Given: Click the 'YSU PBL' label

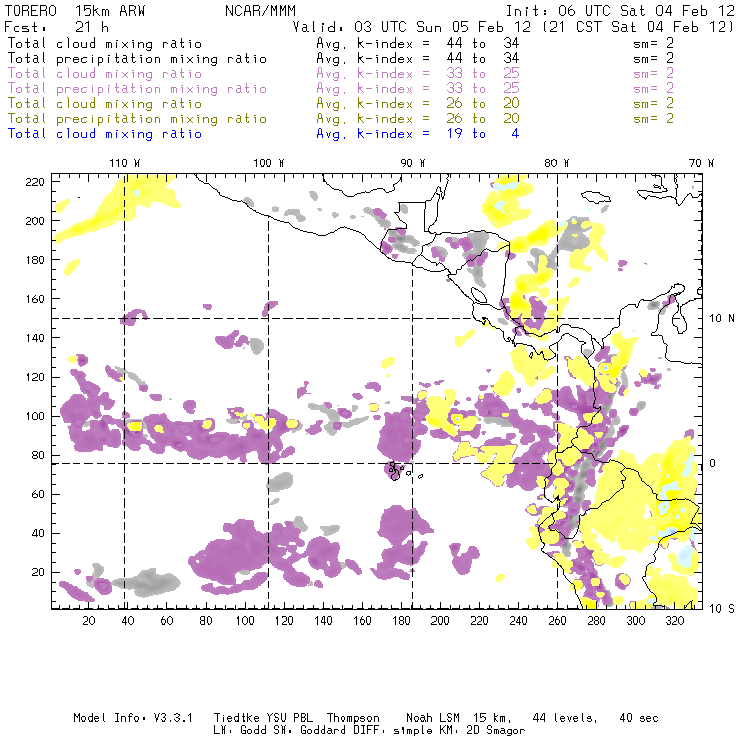Looking at the screenshot, I should 289,718.
